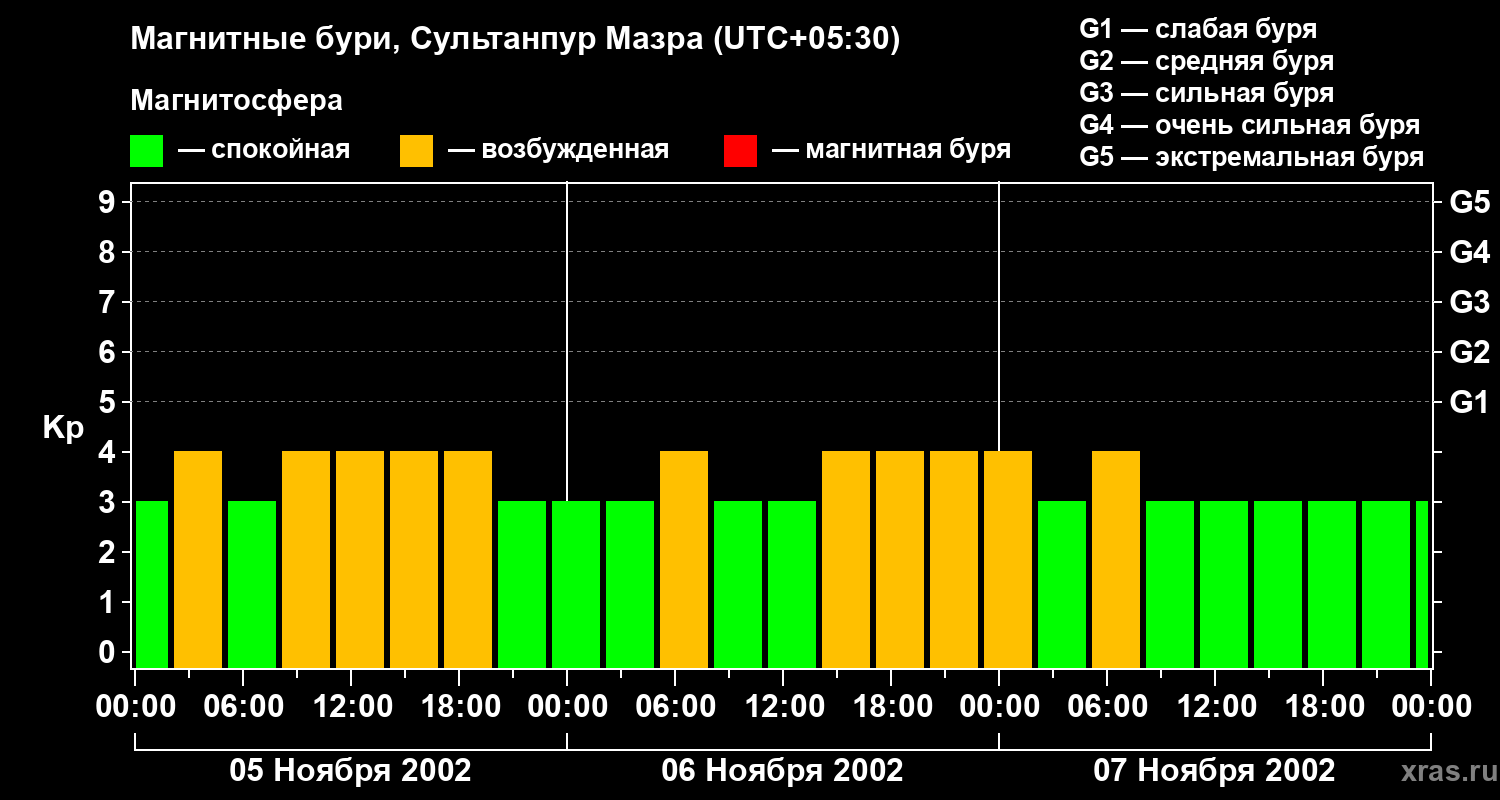This screenshot has width=1500, height=800.
Task: Select the '06 Ноября 2002' date label
Action: tap(782, 771)
